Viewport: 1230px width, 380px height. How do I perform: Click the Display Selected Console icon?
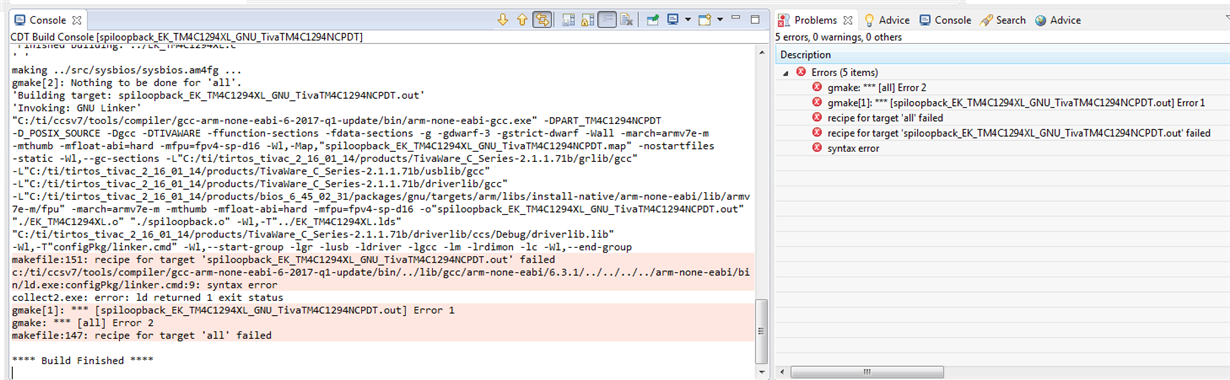pyautogui.click(x=673, y=19)
